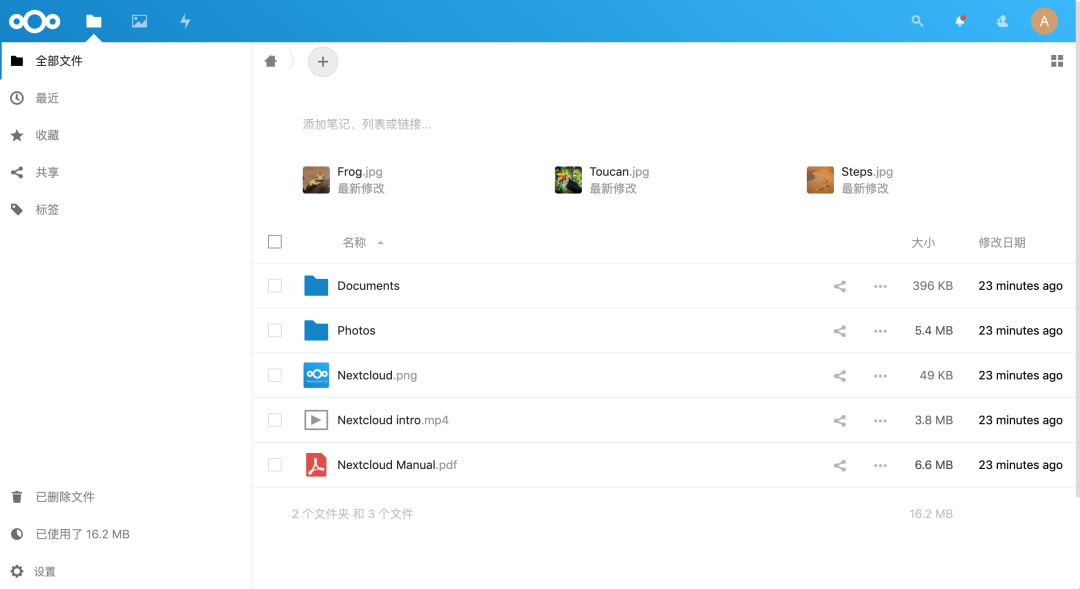The image size is (1080, 589).
Task: Share Nextcloud intro.mp4
Action: click(x=840, y=420)
